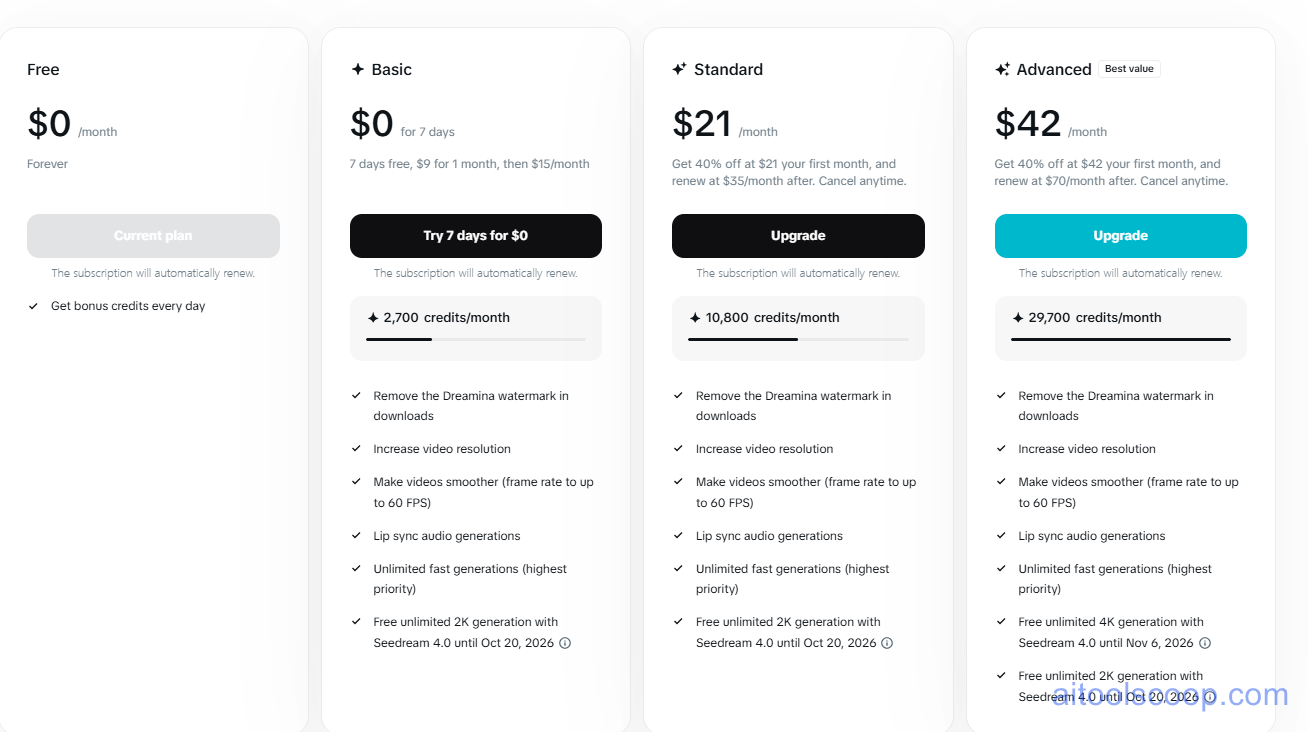This screenshot has height=732, width=1308.
Task: Click the sparkle icon beside Advanced plan title
Action: tap(1003, 69)
